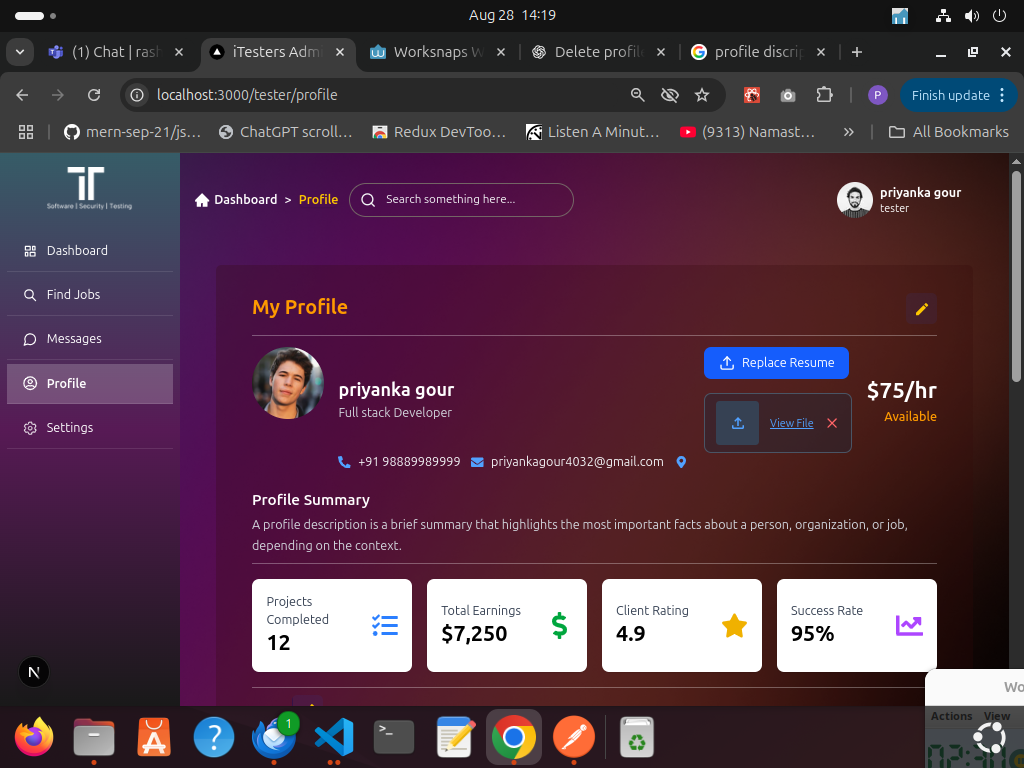
Task: Expand hidden bookmarks with double chevron
Action: [848, 131]
